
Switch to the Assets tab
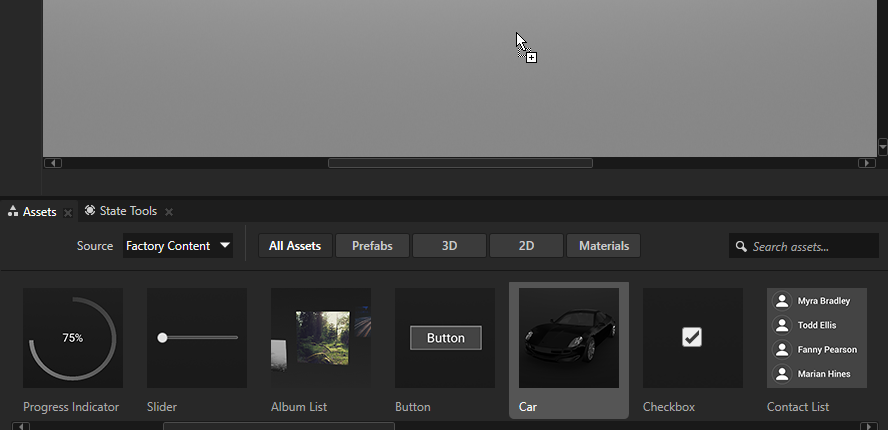pos(38,212)
